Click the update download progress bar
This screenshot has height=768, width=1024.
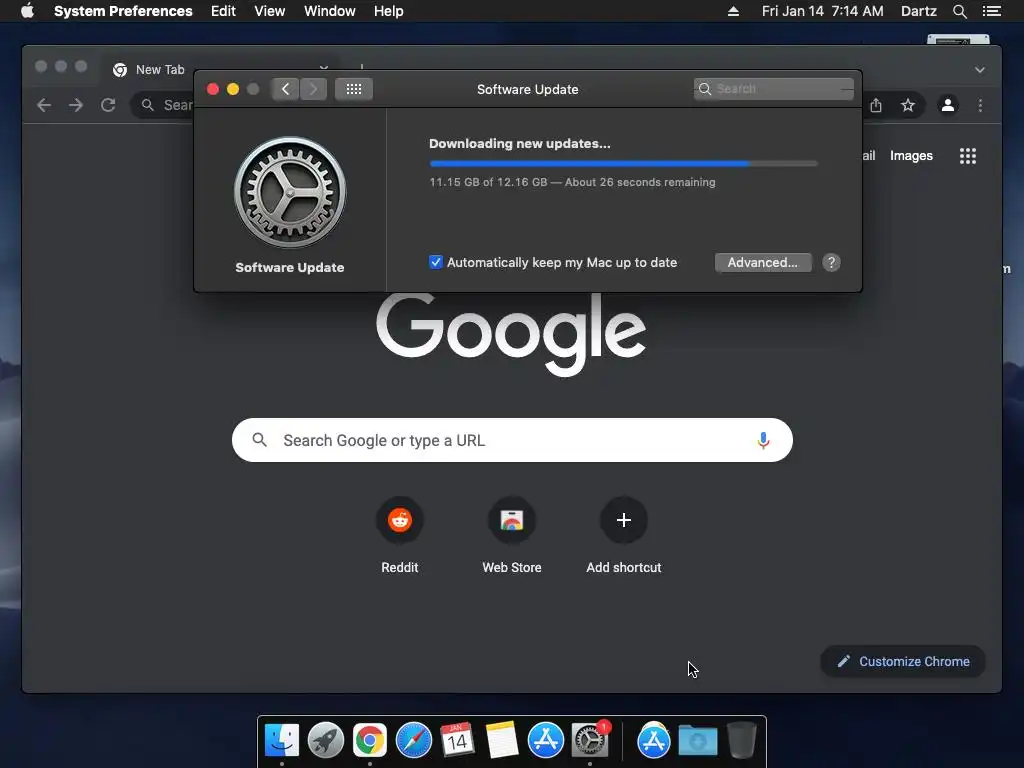click(x=624, y=163)
